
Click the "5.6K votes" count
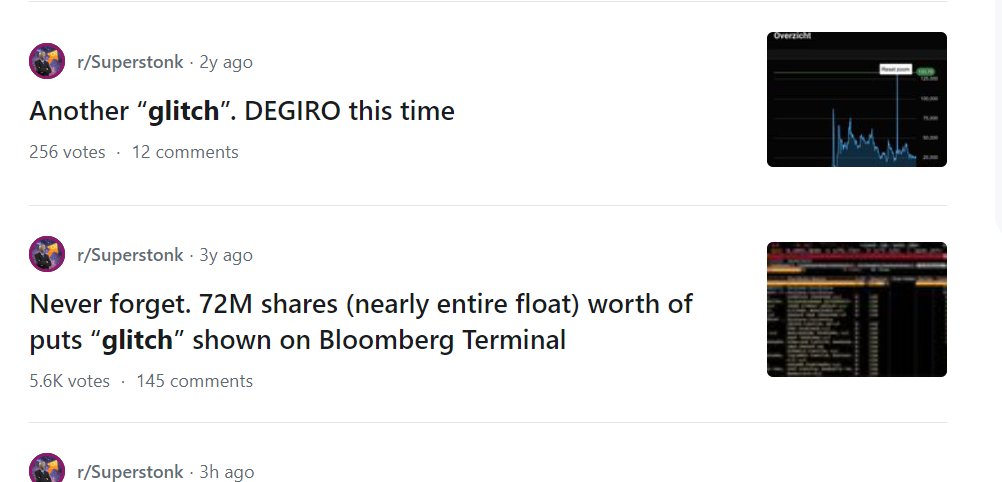70,381
